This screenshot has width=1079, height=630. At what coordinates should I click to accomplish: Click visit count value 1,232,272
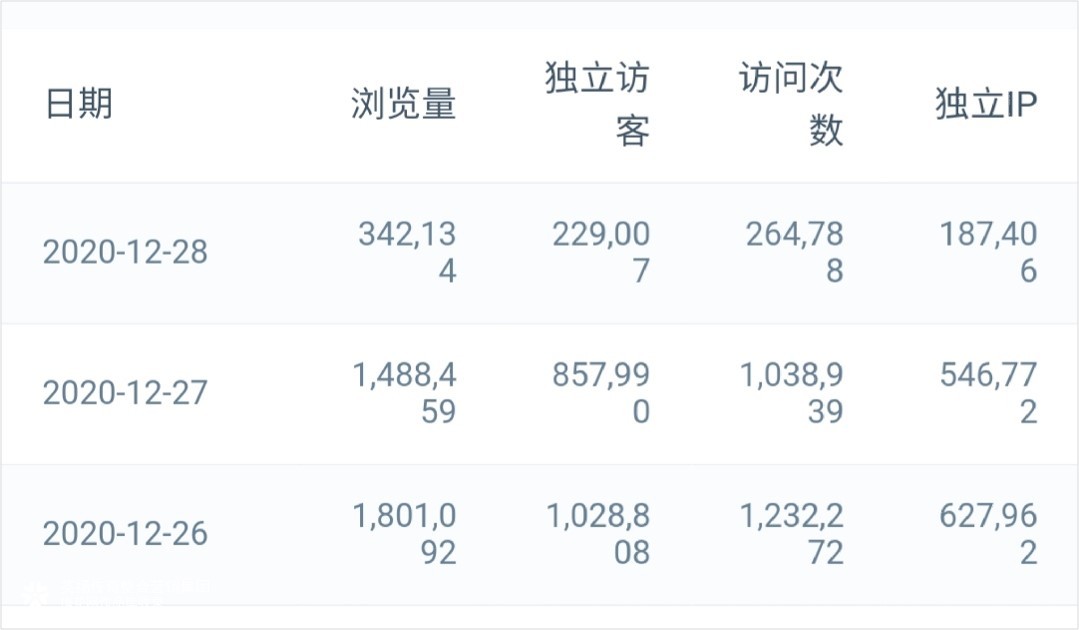click(x=792, y=534)
